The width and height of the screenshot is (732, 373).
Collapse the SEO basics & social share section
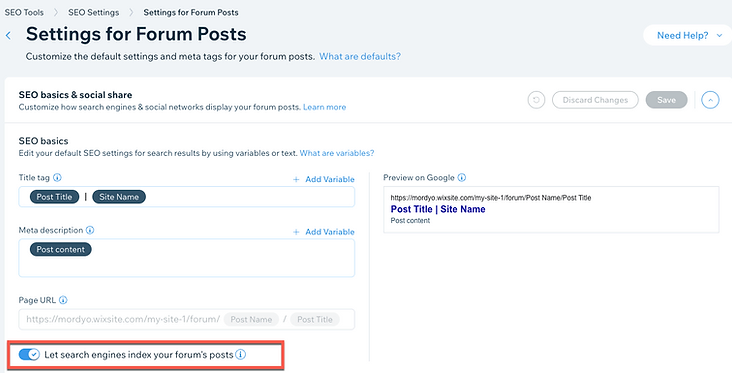click(x=710, y=100)
